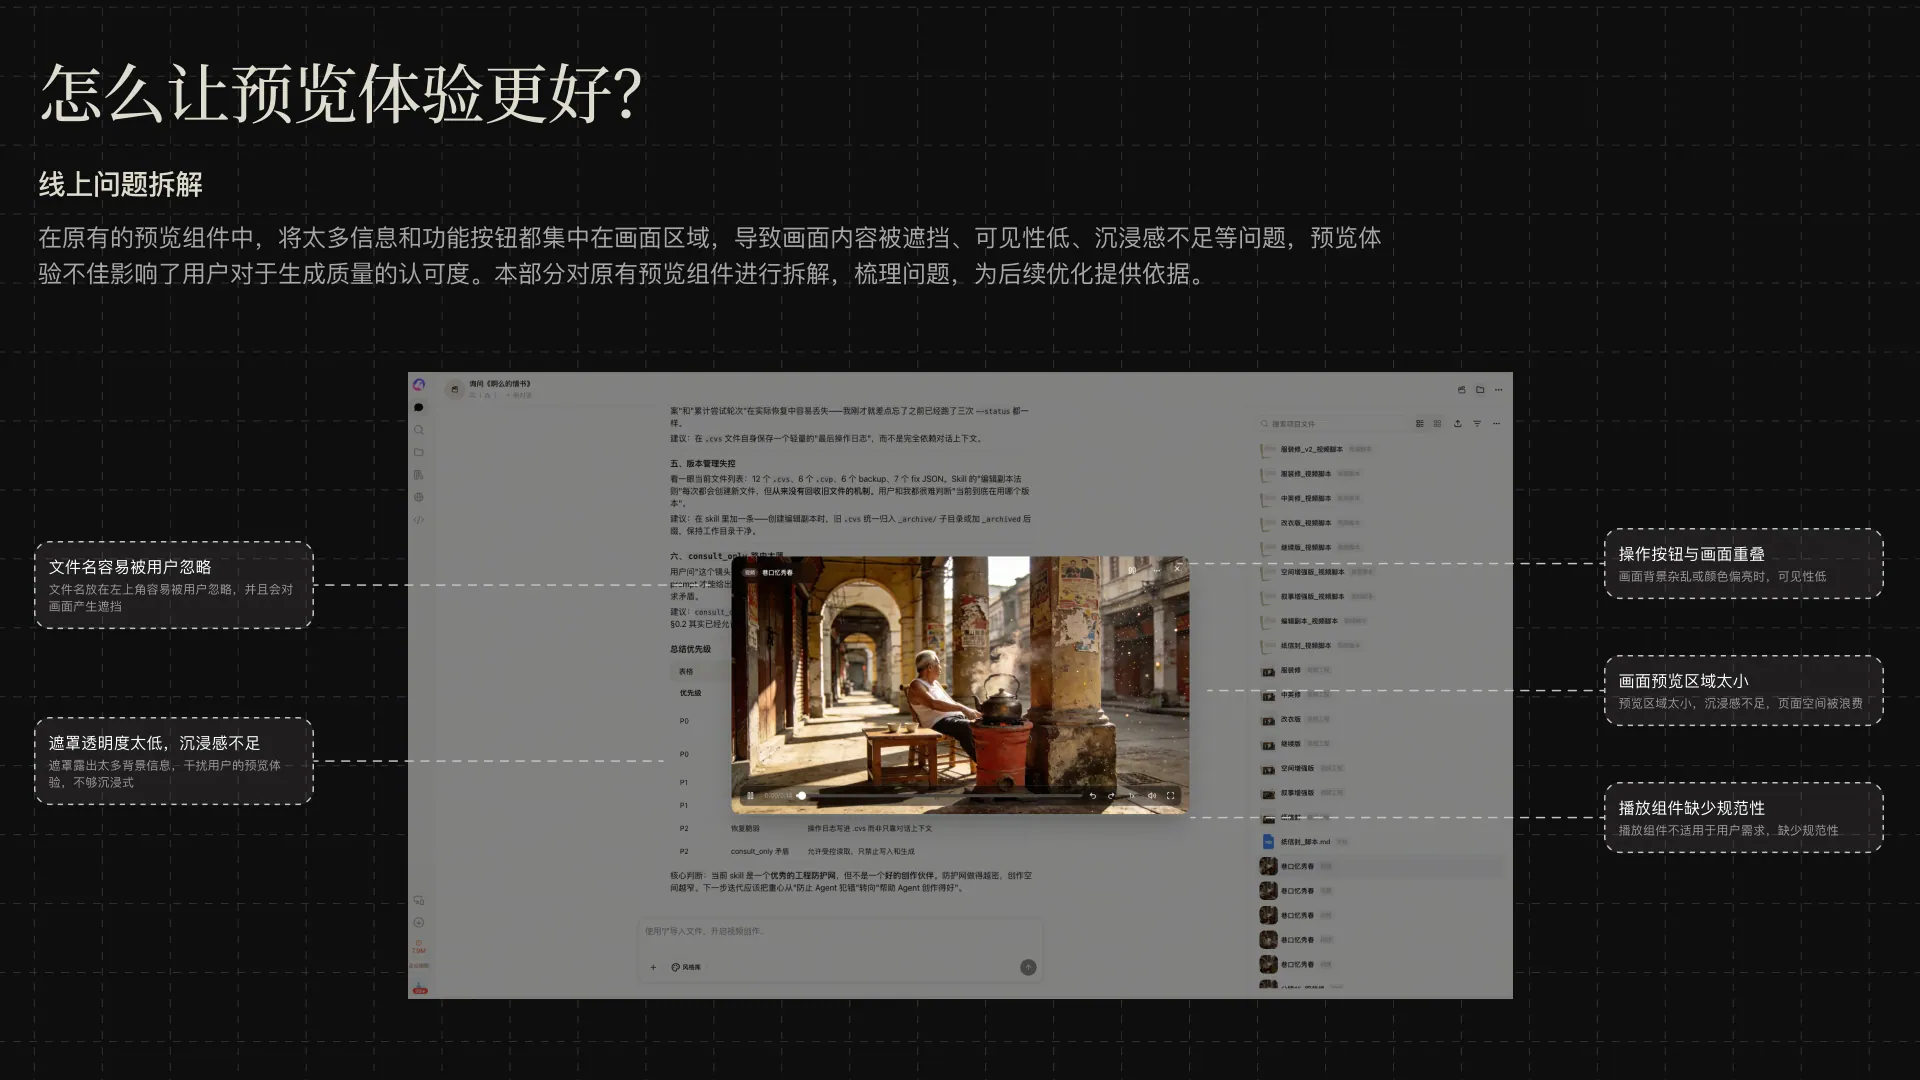Open the 风格库 style library button
This screenshot has width=1920, height=1080.
[x=686, y=967]
